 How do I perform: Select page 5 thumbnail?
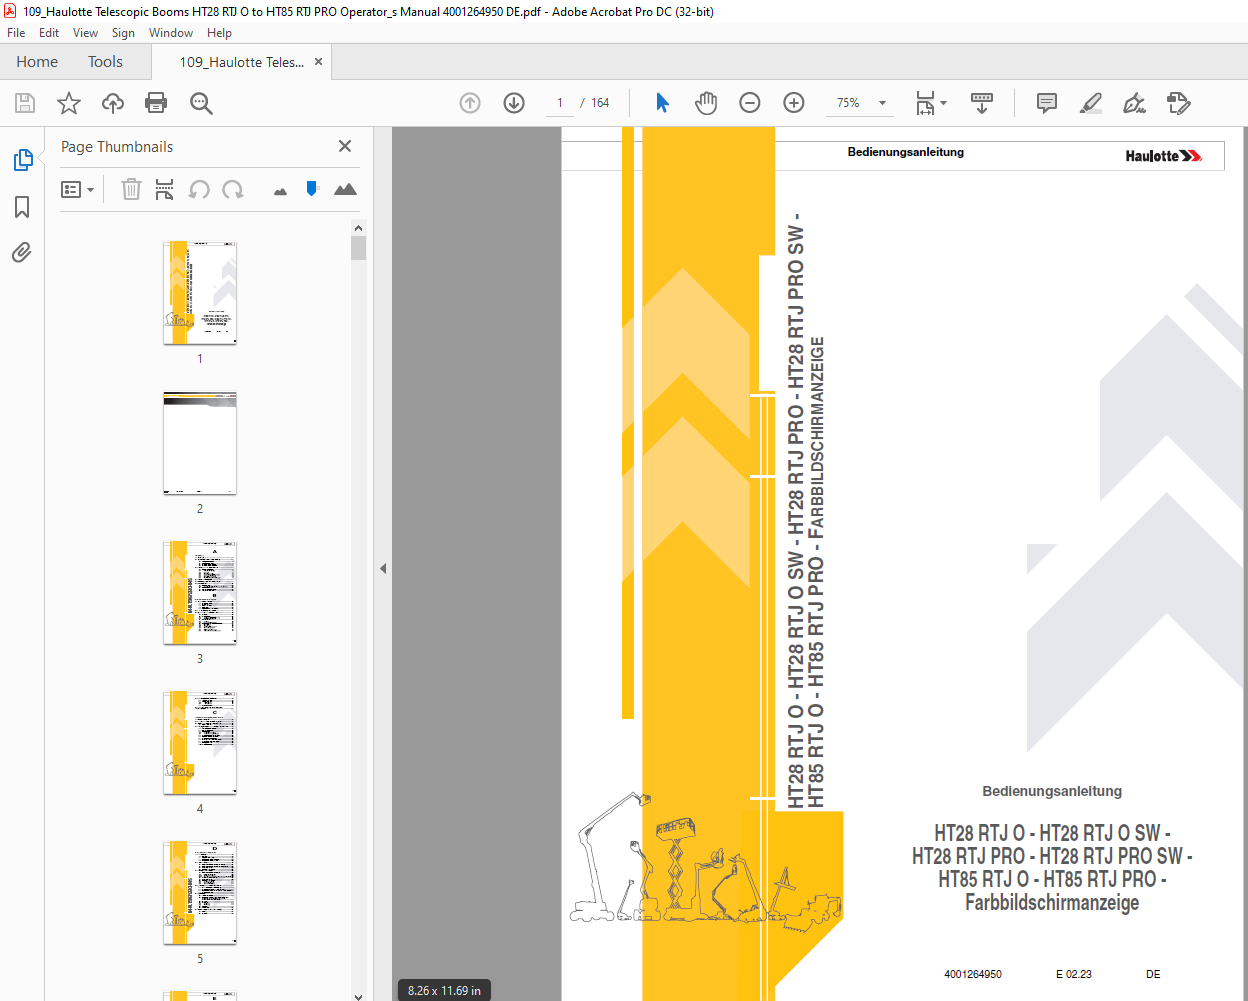click(200, 893)
